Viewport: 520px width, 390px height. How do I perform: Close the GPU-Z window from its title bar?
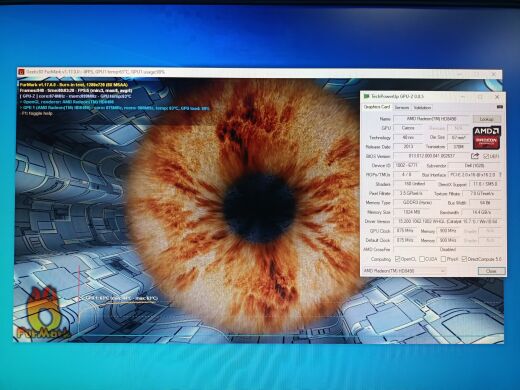tap(497, 97)
